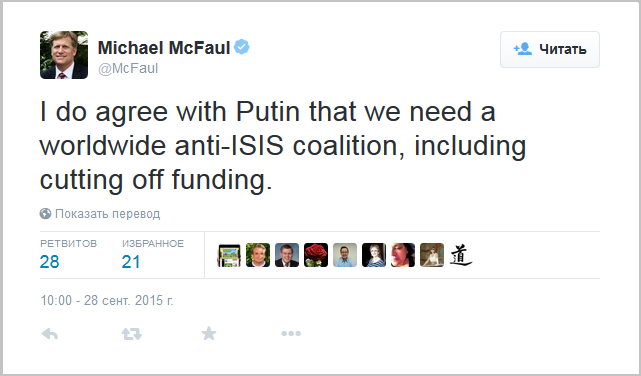Click the tweet timestamp 10:00 - 28 сент. 2015

(107, 300)
